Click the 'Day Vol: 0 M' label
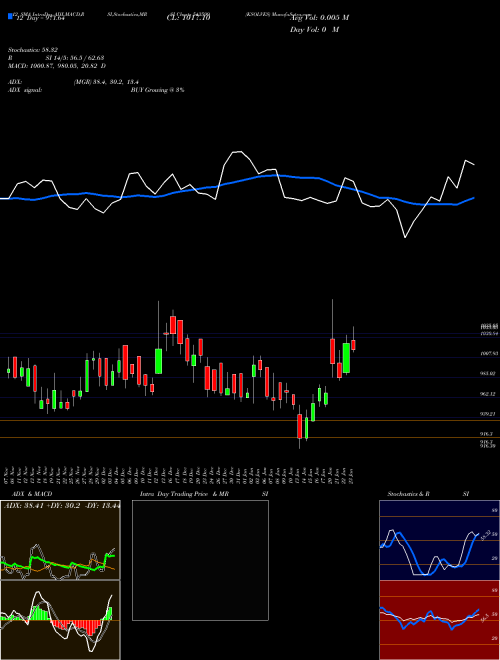Screen dimensions: 500x660 pyautogui.click(x=314, y=30)
